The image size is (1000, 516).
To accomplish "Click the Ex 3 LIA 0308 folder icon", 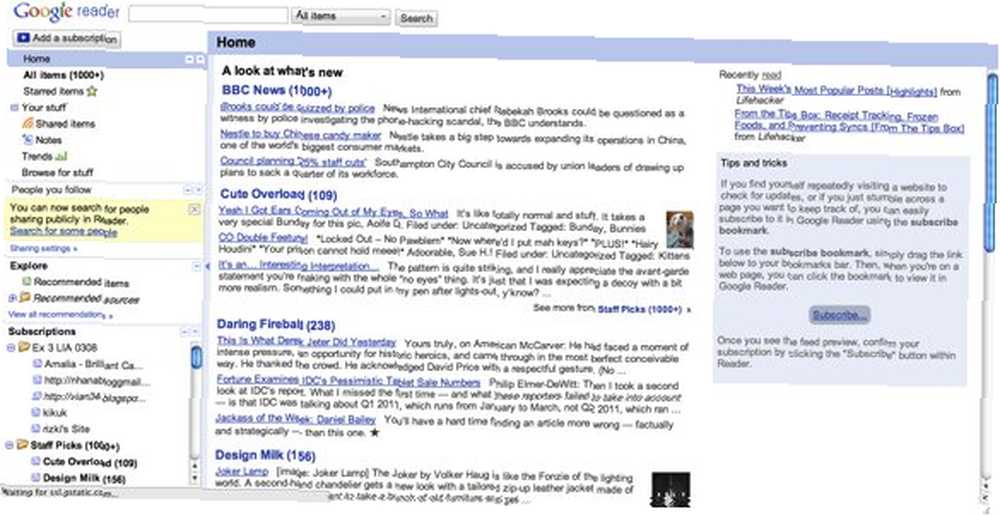I will point(24,348).
